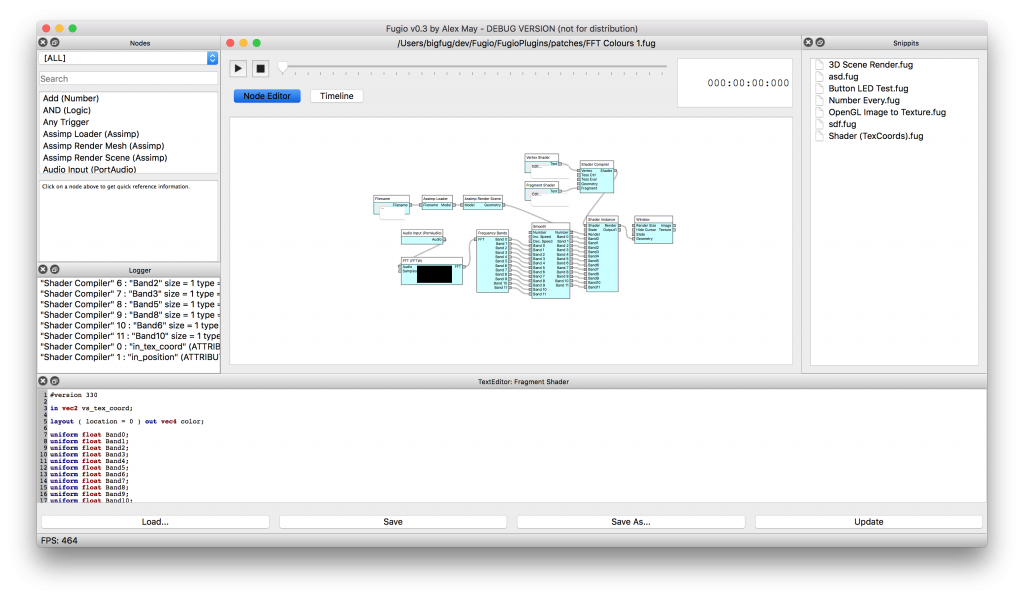This screenshot has width=1024, height=600.
Task: Click the Update button below the shader editor
Action: [x=867, y=521]
